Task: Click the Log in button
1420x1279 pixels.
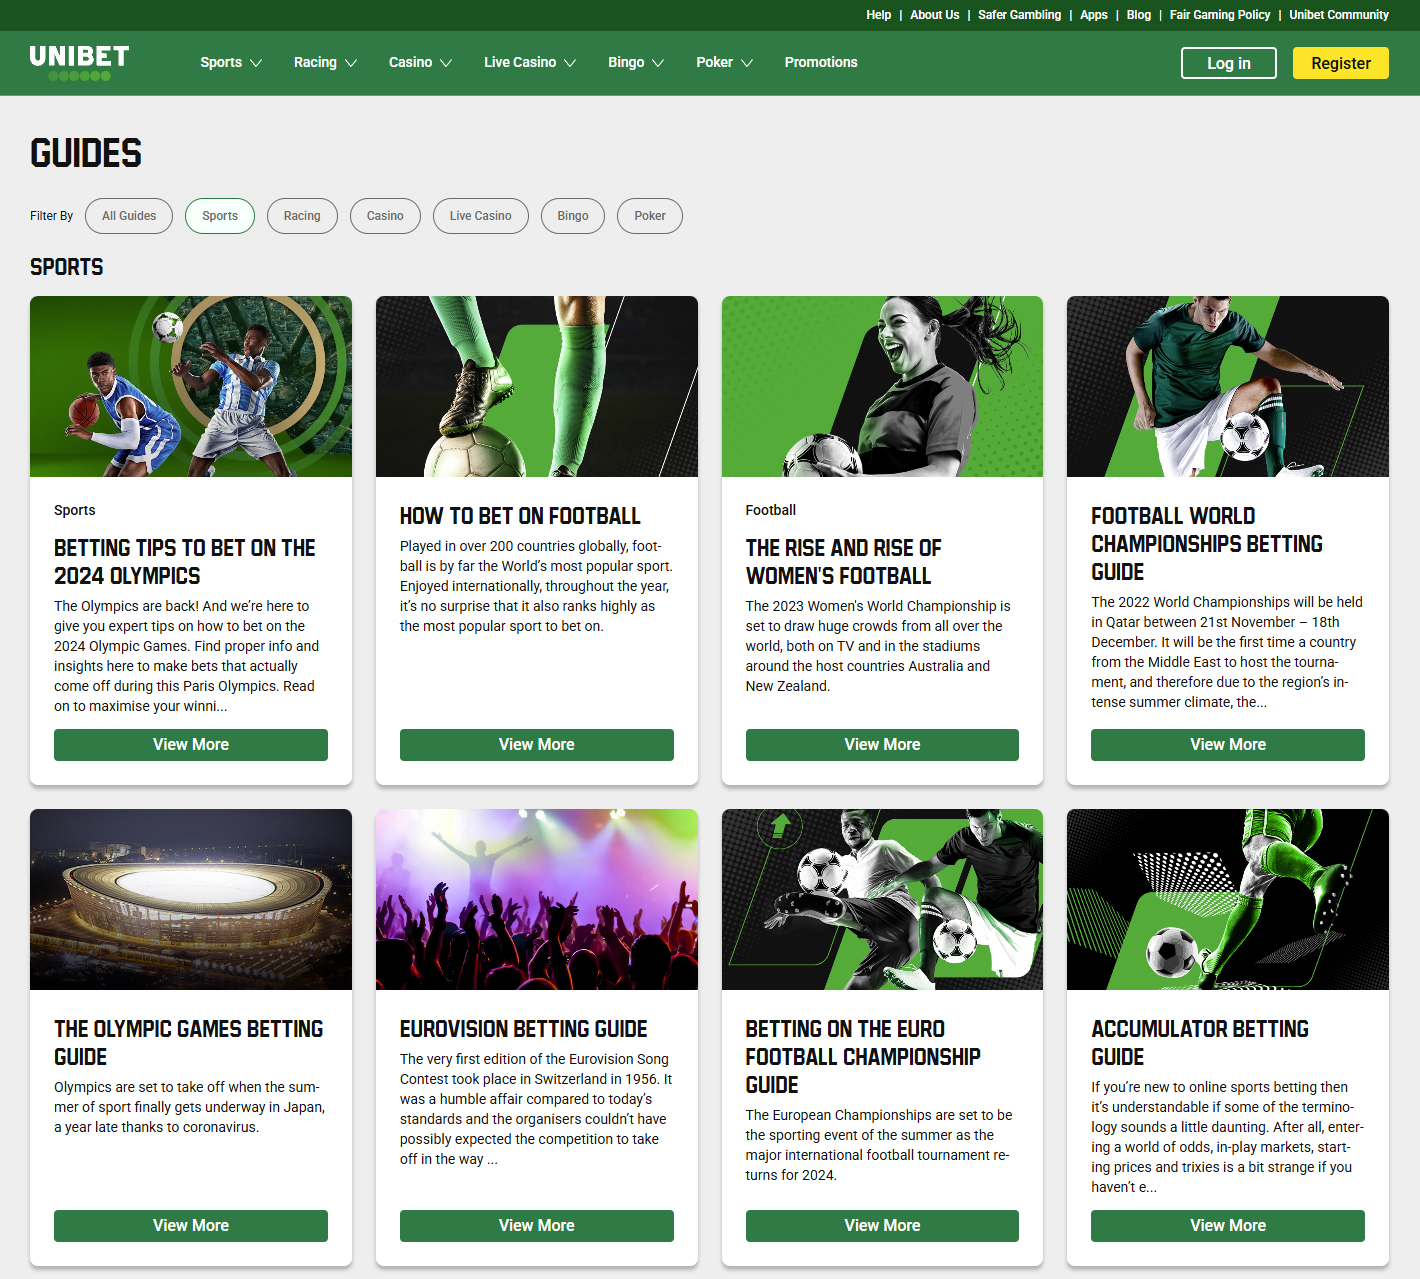Action: pyautogui.click(x=1228, y=62)
